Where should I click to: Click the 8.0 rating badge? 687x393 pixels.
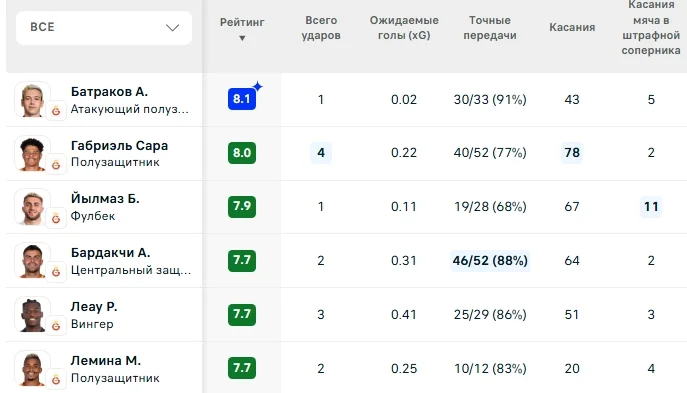[242, 153]
